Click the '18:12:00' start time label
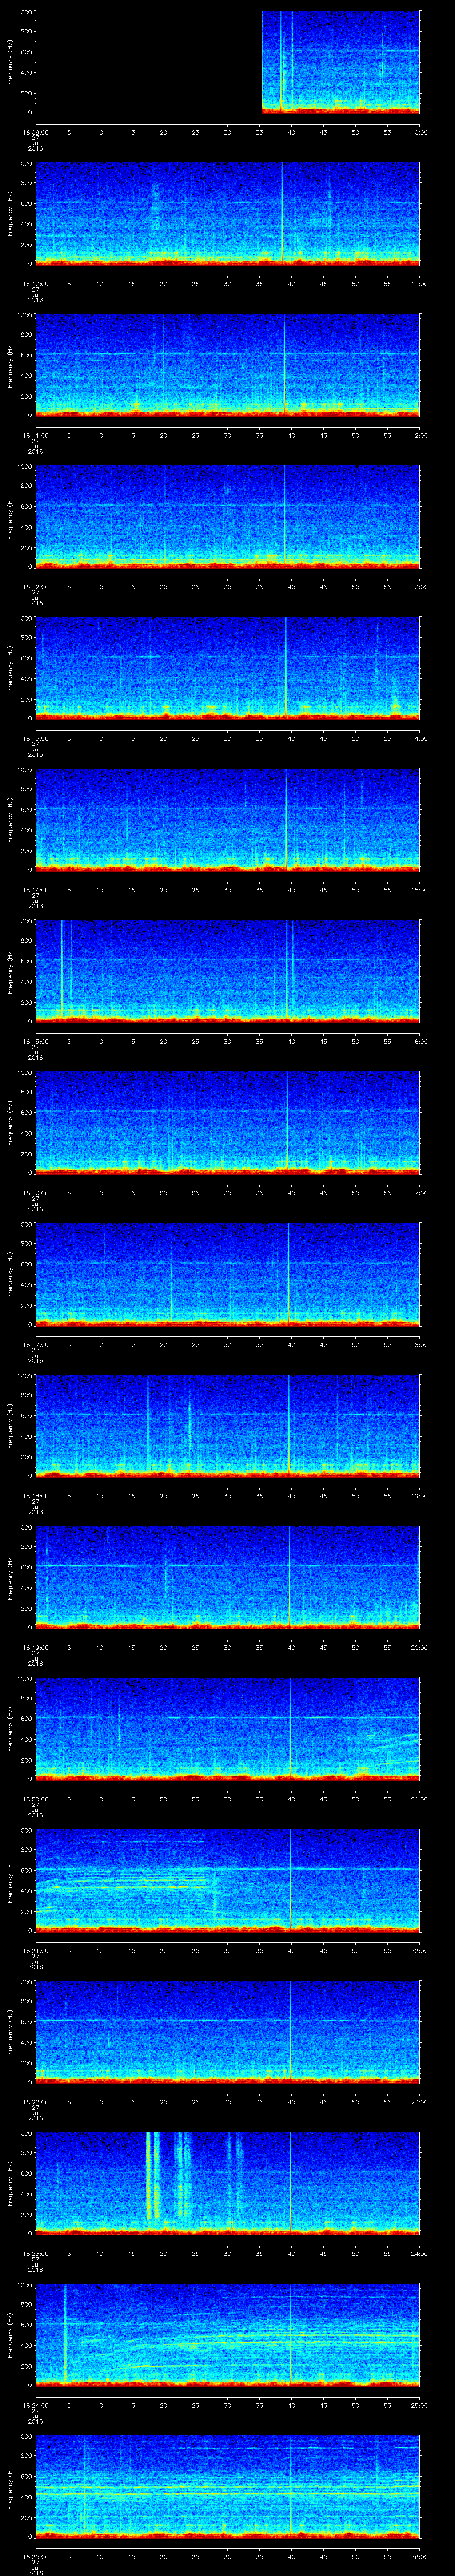The image size is (455, 2576). coord(35,587)
